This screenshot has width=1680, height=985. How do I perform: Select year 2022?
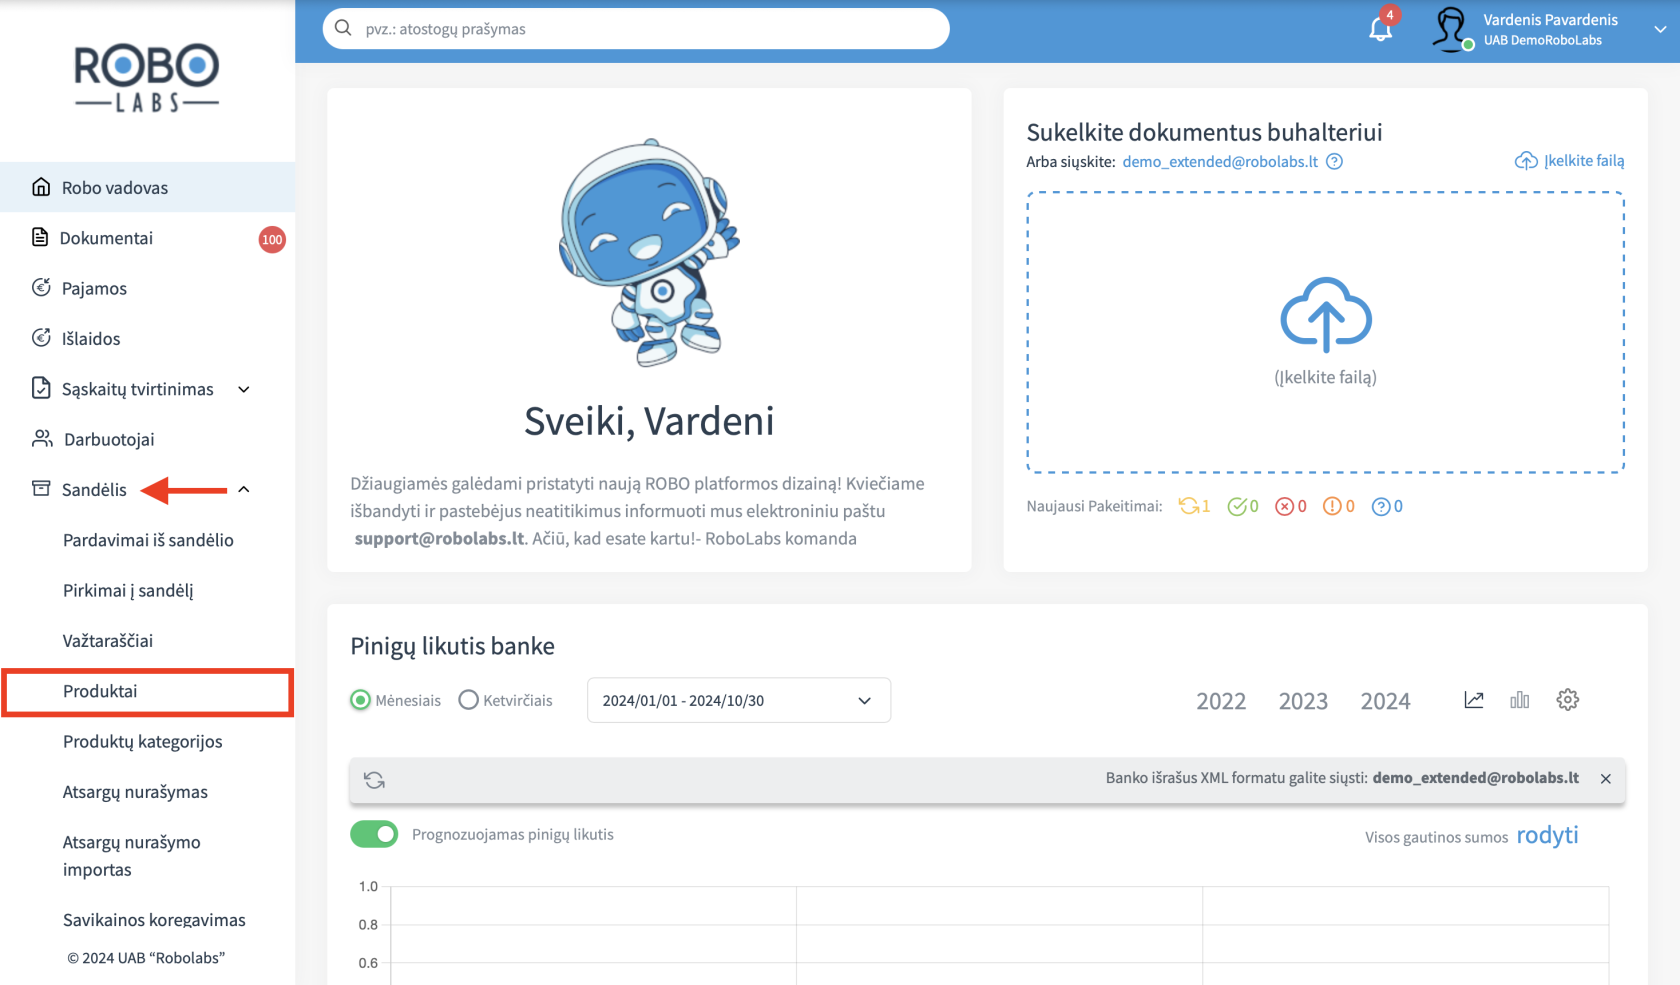point(1221,701)
